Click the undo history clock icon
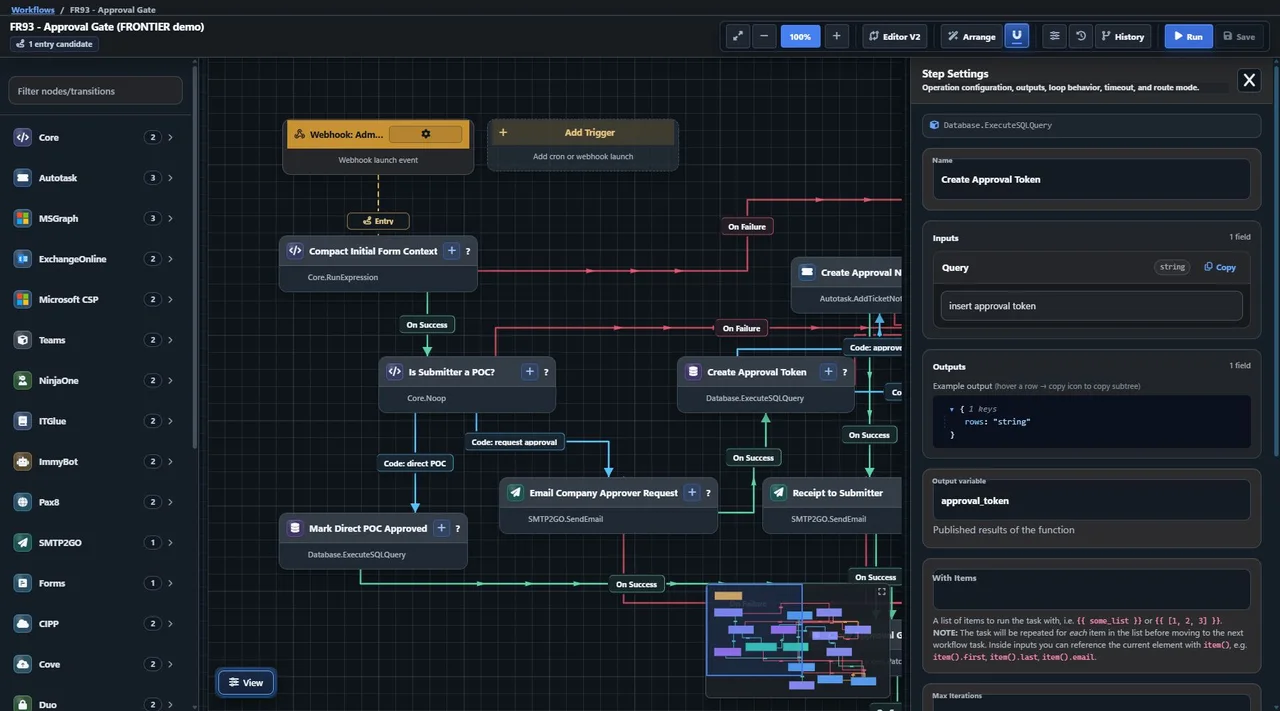The width and height of the screenshot is (1280, 711). (x=1081, y=36)
